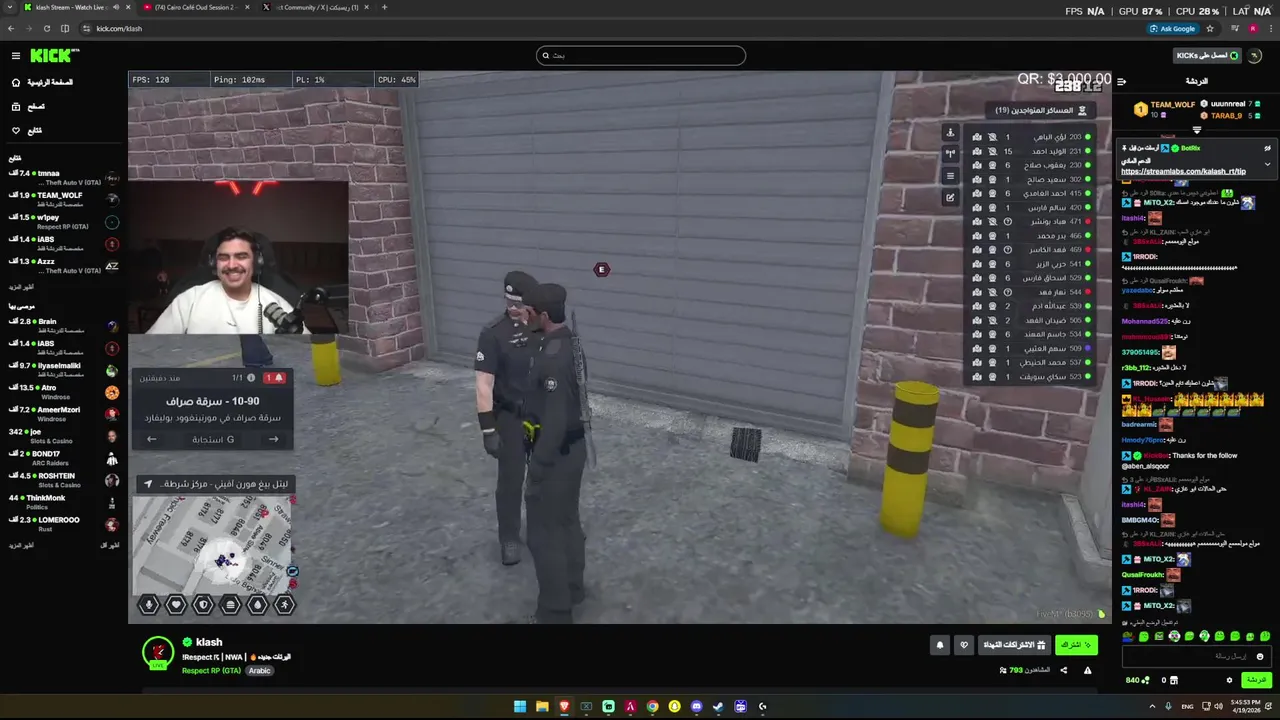Image resolution: width=1280 pixels, height=720 pixels.
Task: Focus the Kick search box
Action: [x=641, y=55]
